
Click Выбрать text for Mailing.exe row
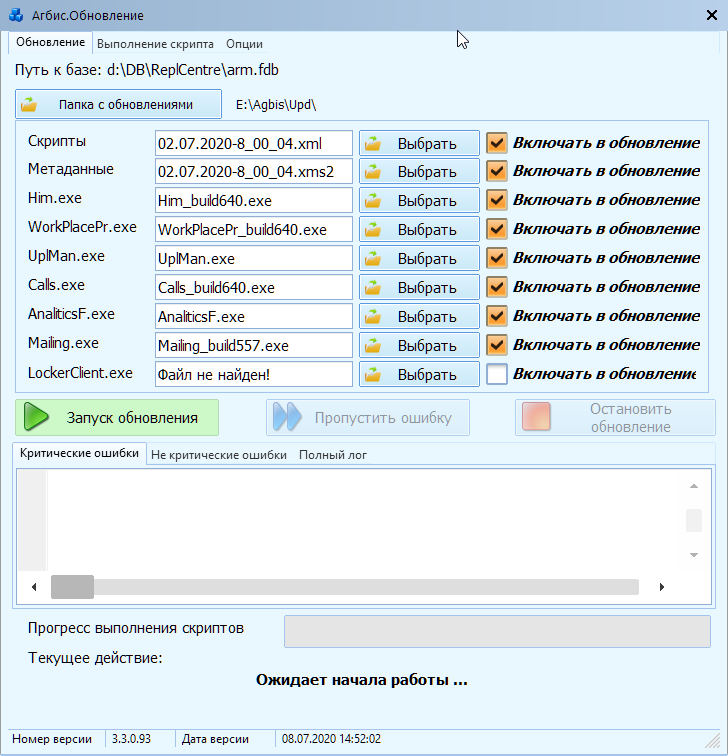click(x=427, y=346)
